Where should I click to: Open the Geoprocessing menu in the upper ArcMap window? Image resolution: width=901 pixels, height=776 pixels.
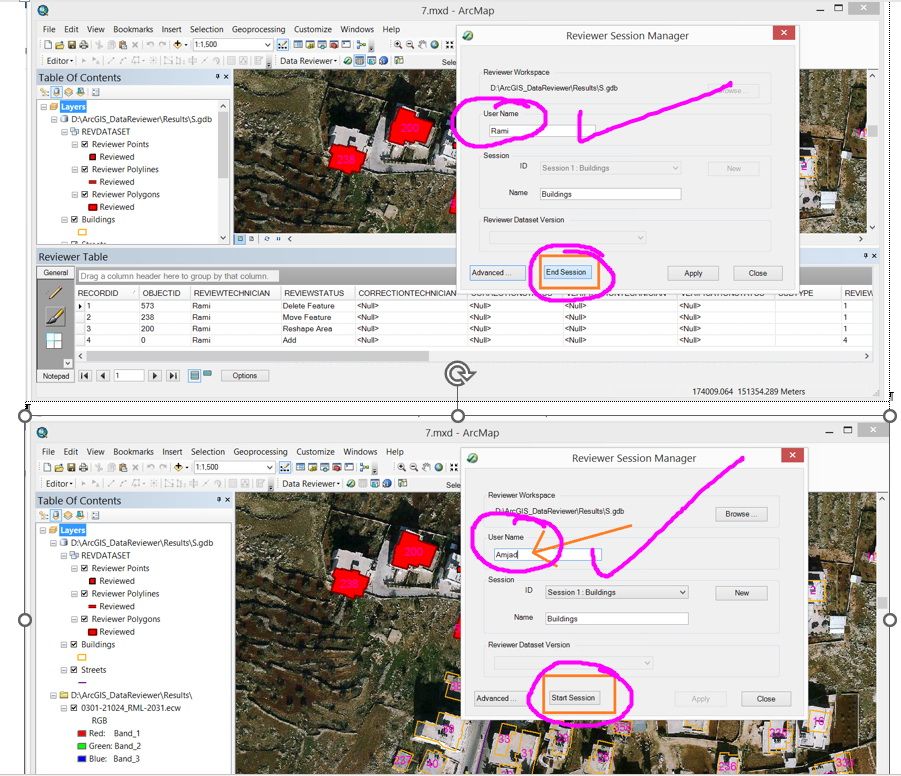click(x=258, y=29)
